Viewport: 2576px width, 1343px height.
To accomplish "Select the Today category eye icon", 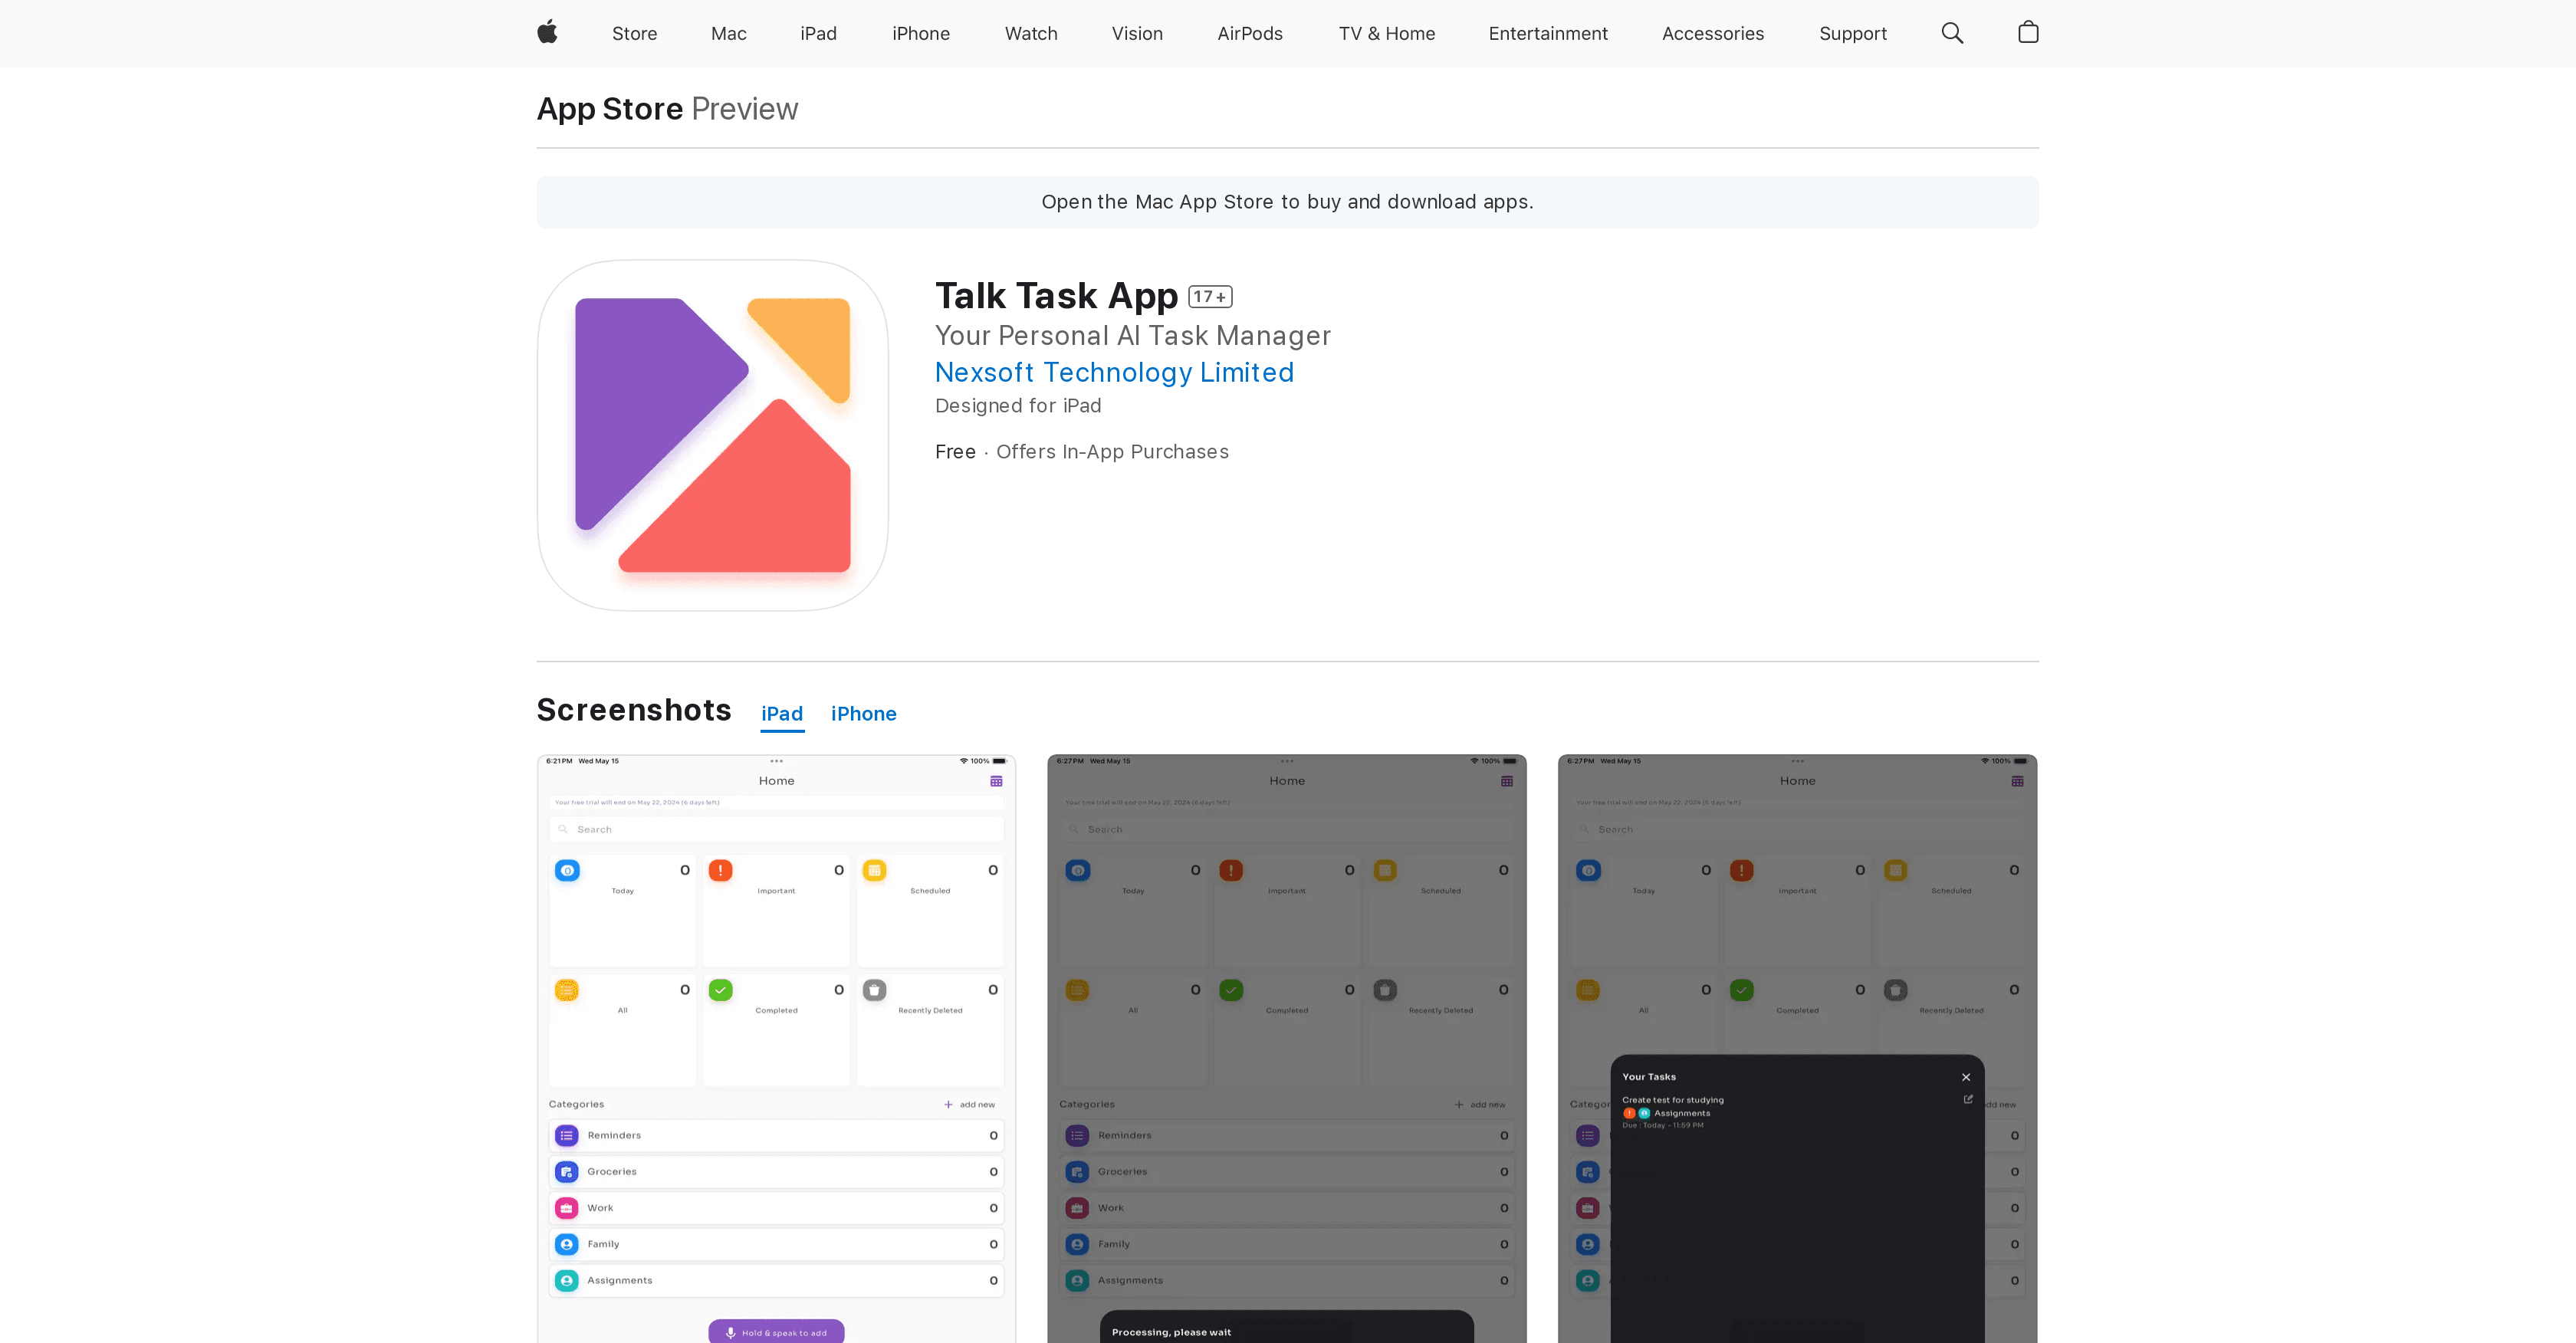I will (x=567, y=870).
